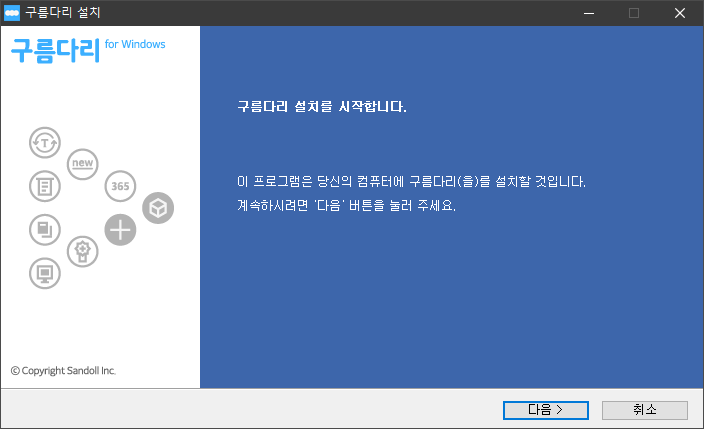
Task: Click the '구름다리 설치' title bar text
Action: tap(63, 12)
